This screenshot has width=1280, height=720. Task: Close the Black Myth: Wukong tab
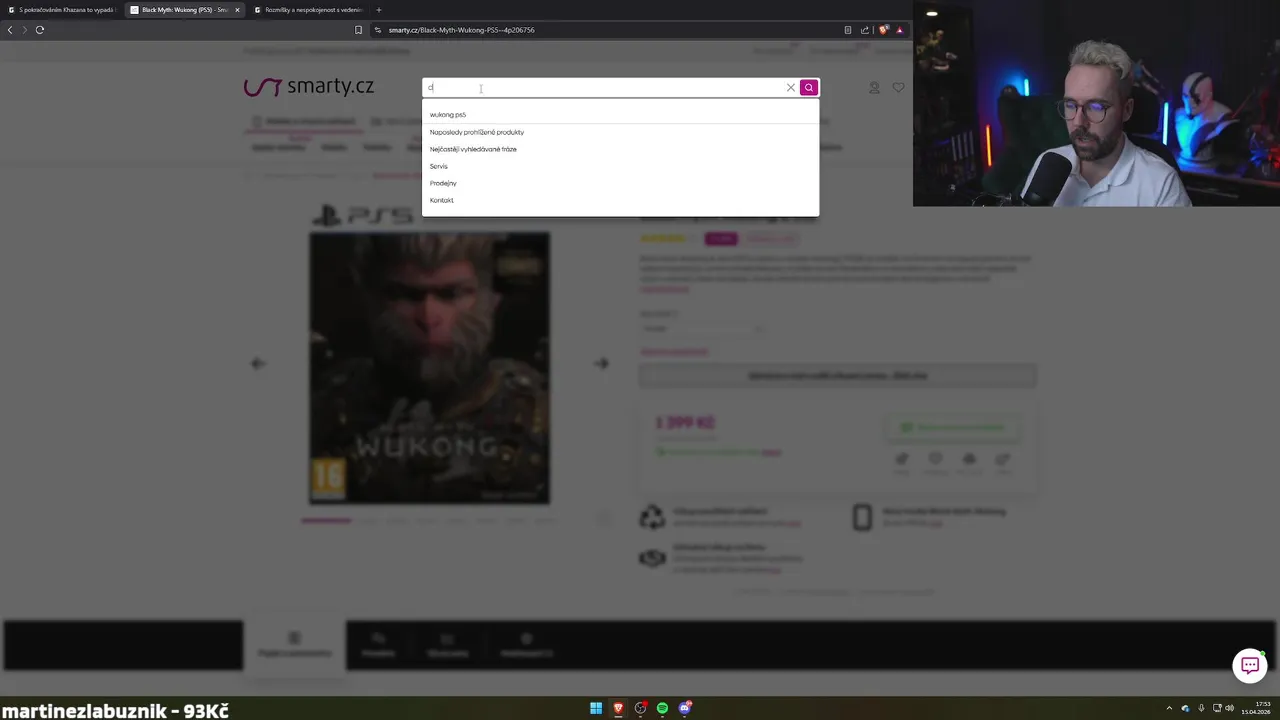pyautogui.click(x=237, y=10)
